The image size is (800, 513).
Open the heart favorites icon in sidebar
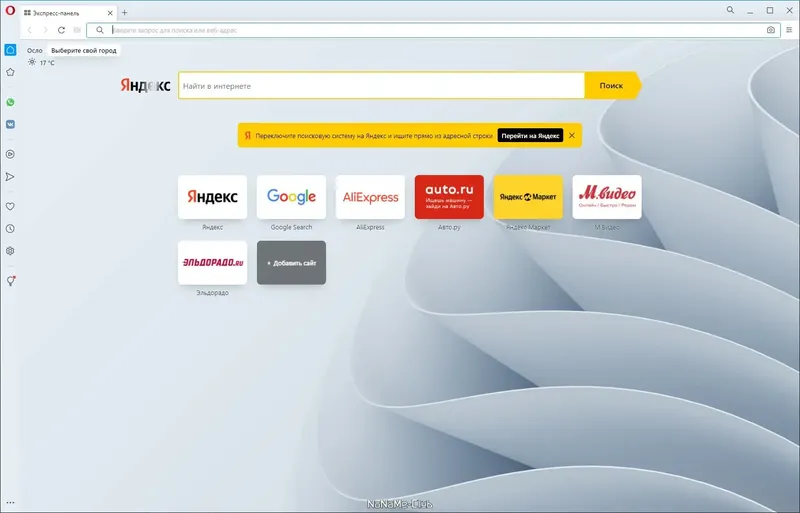[x=10, y=206]
